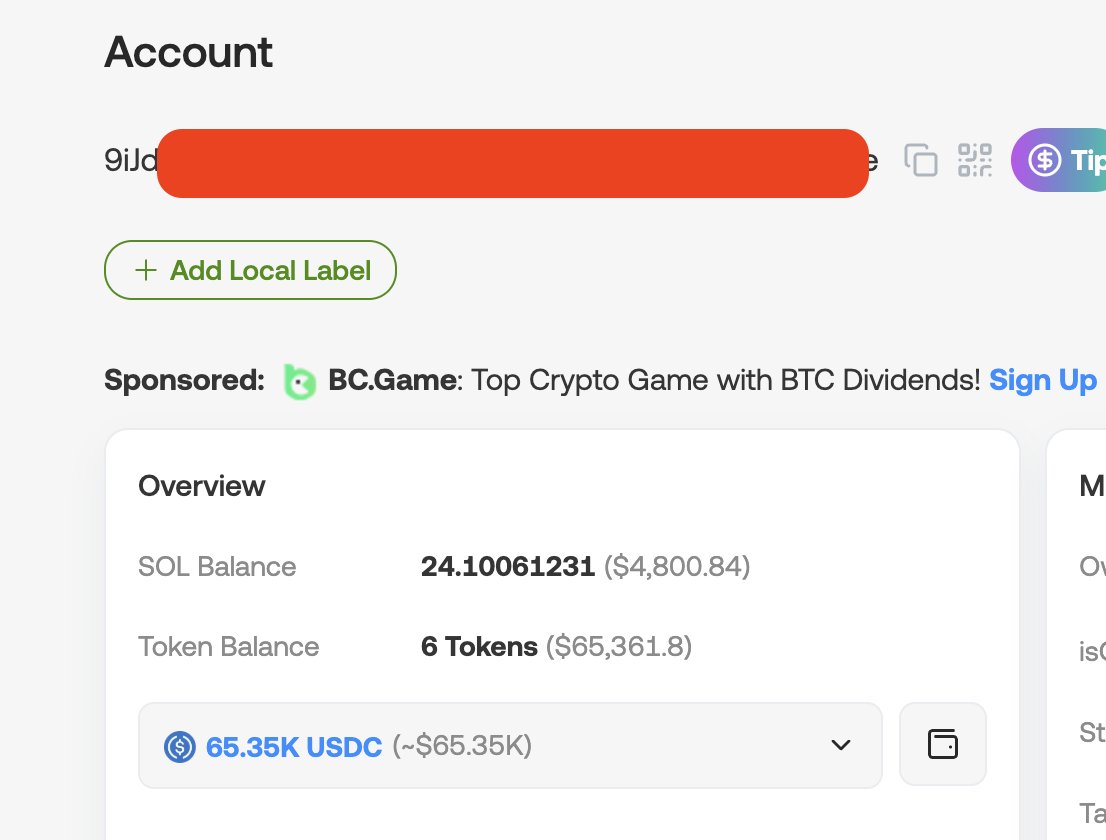Screen dimensions: 1106x840
Task: Click the 65.35K USDC token text
Action: click(294, 746)
